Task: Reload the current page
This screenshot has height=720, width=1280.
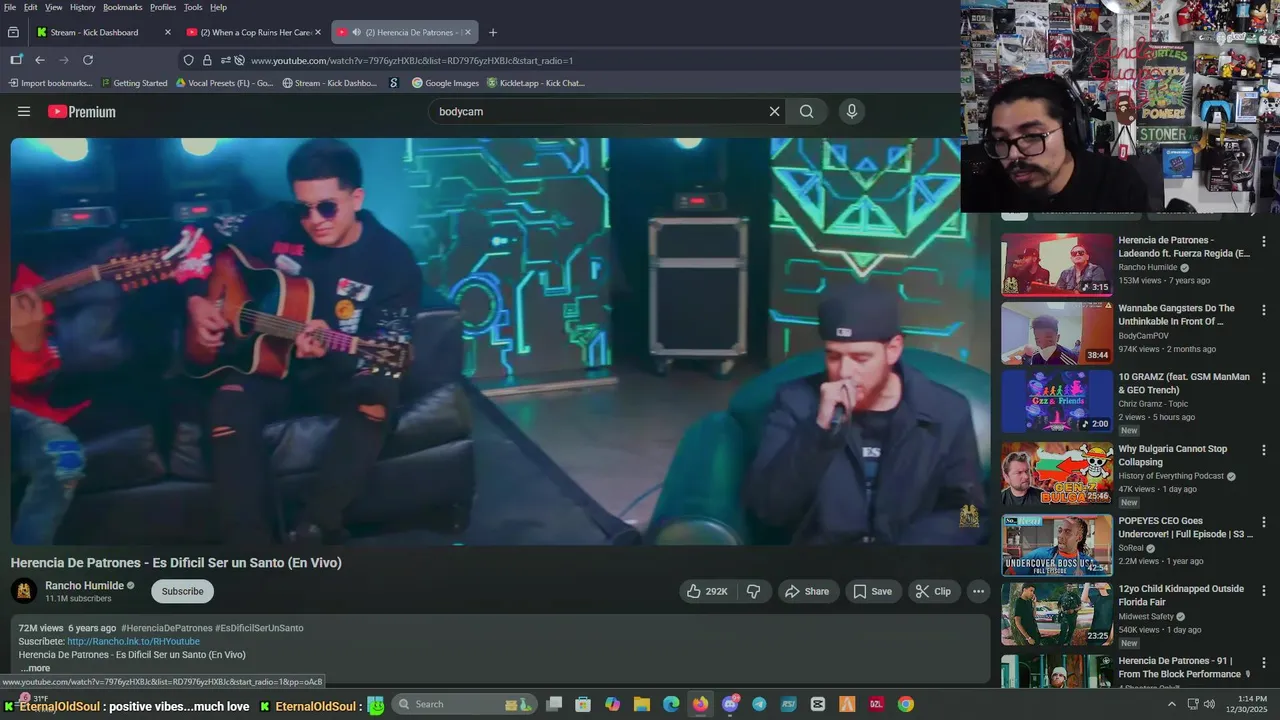Action: point(88,60)
